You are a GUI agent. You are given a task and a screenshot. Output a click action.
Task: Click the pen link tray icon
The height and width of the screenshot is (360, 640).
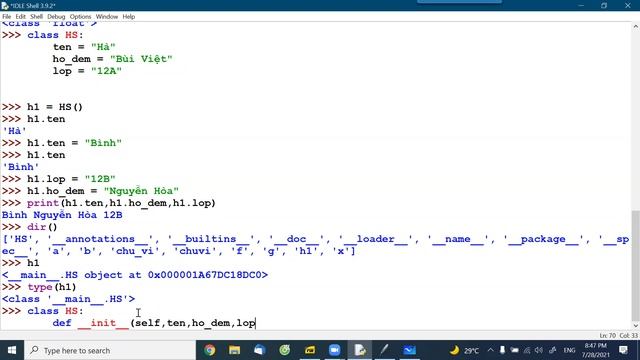[x=553, y=350]
